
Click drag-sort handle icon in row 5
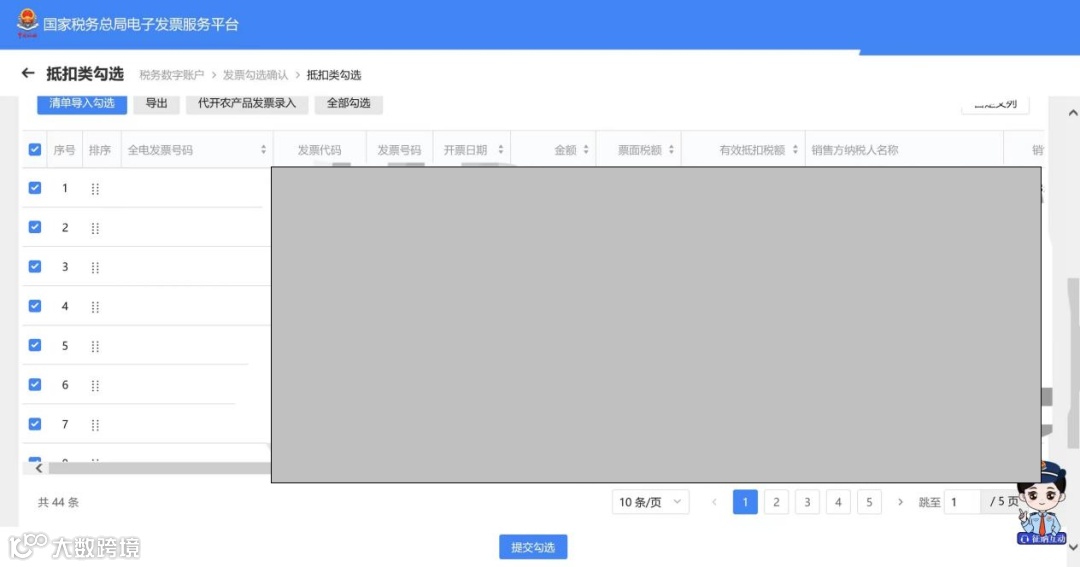pyautogui.click(x=95, y=346)
